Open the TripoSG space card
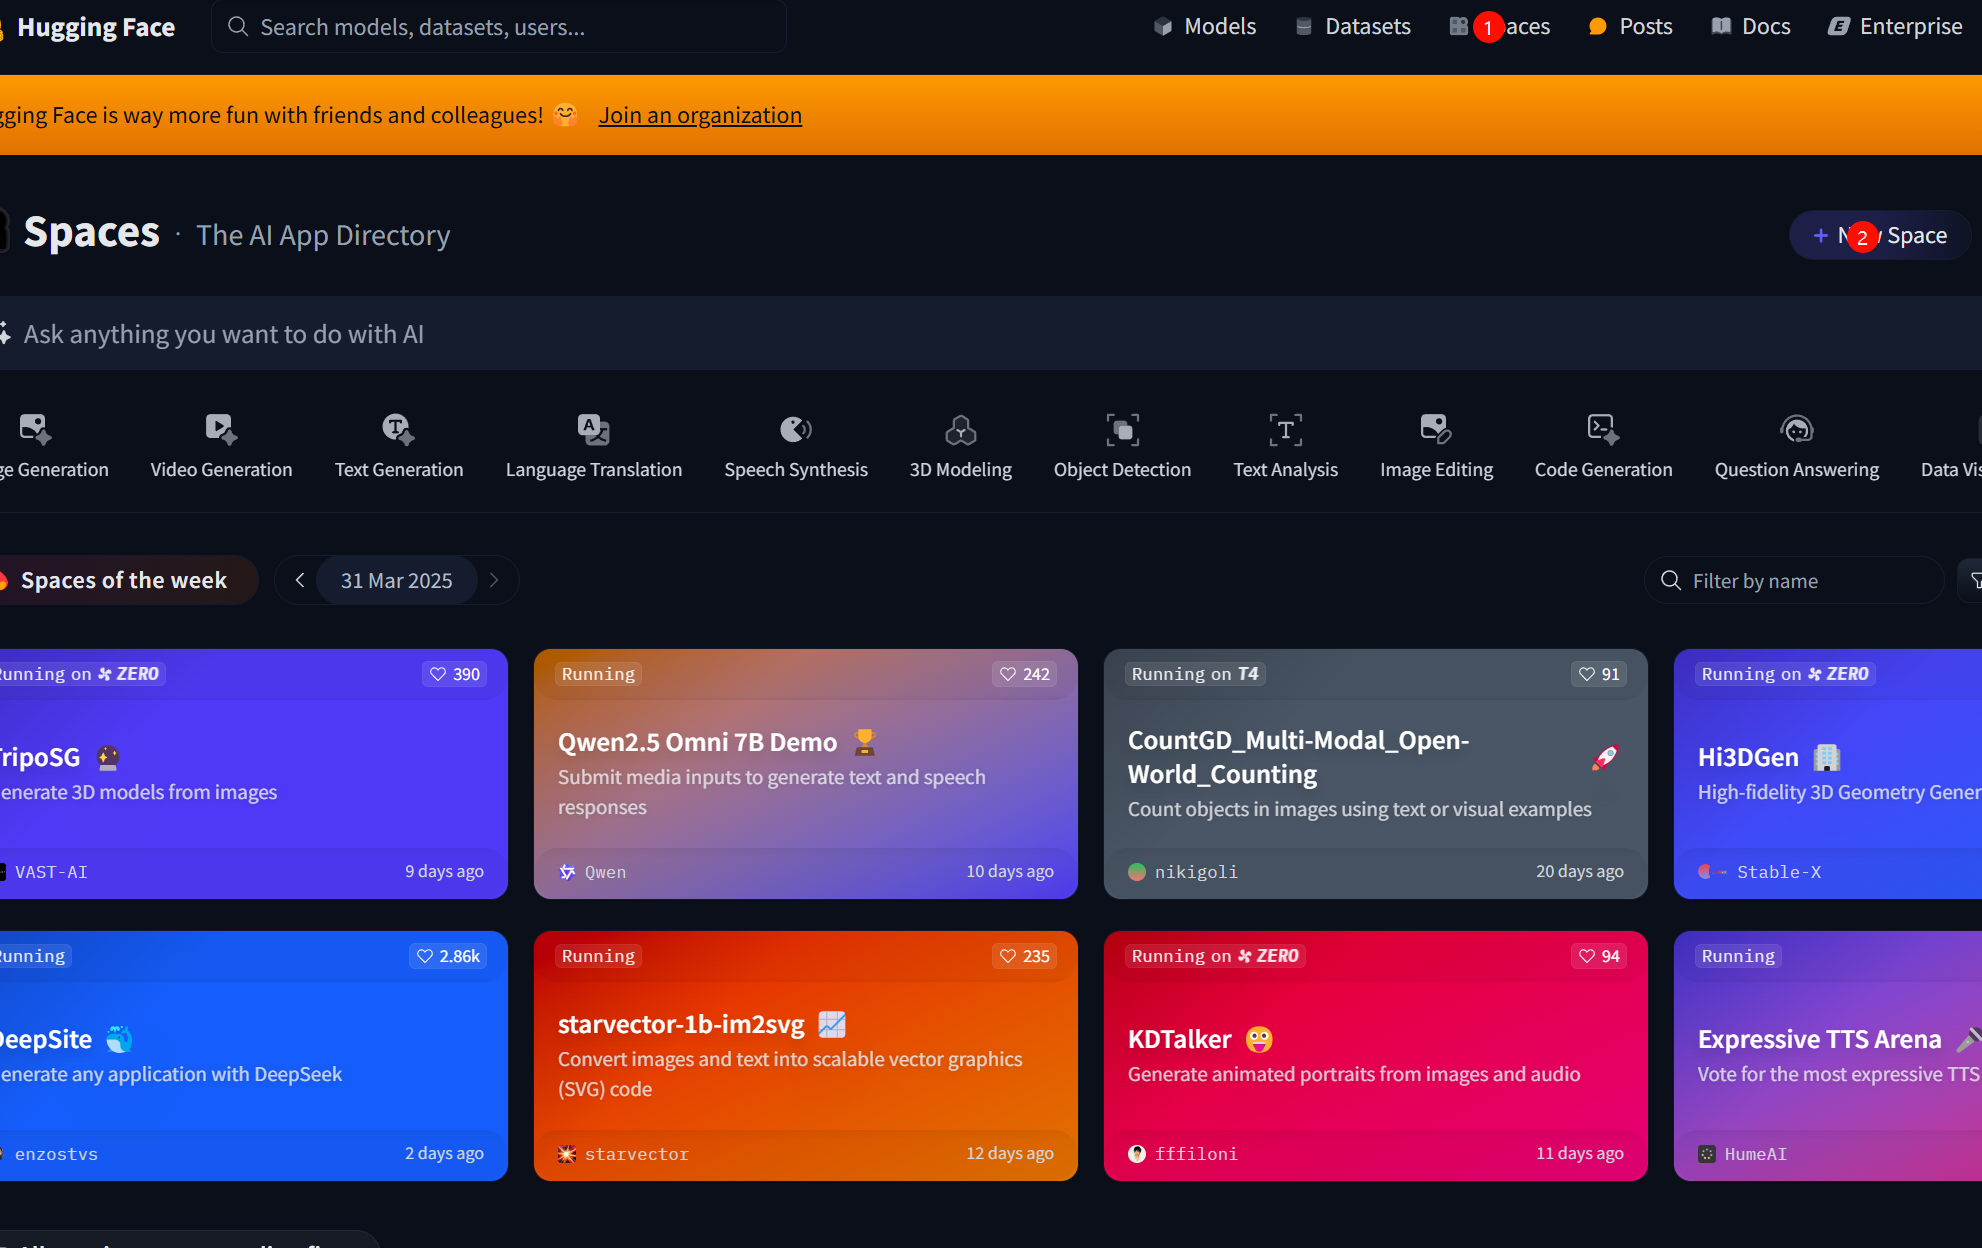 [x=254, y=774]
